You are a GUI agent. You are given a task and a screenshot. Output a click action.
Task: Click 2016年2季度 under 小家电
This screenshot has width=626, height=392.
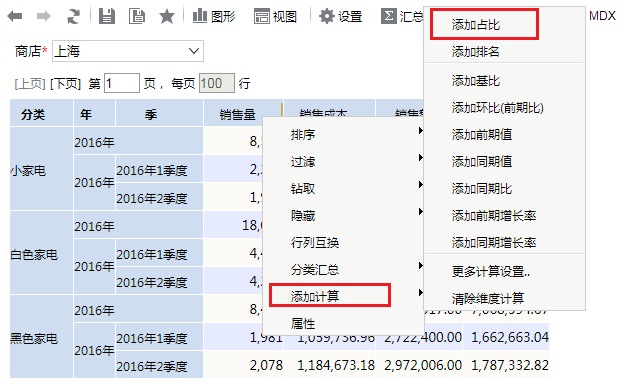click(159, 197)
